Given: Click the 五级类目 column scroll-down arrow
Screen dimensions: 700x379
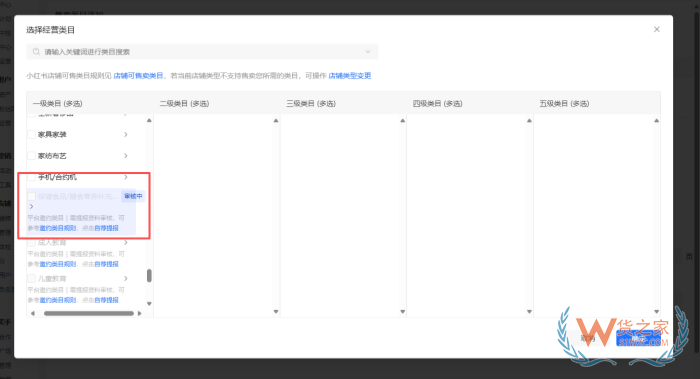Looking at the screenshot, I should tap(656, 312).
